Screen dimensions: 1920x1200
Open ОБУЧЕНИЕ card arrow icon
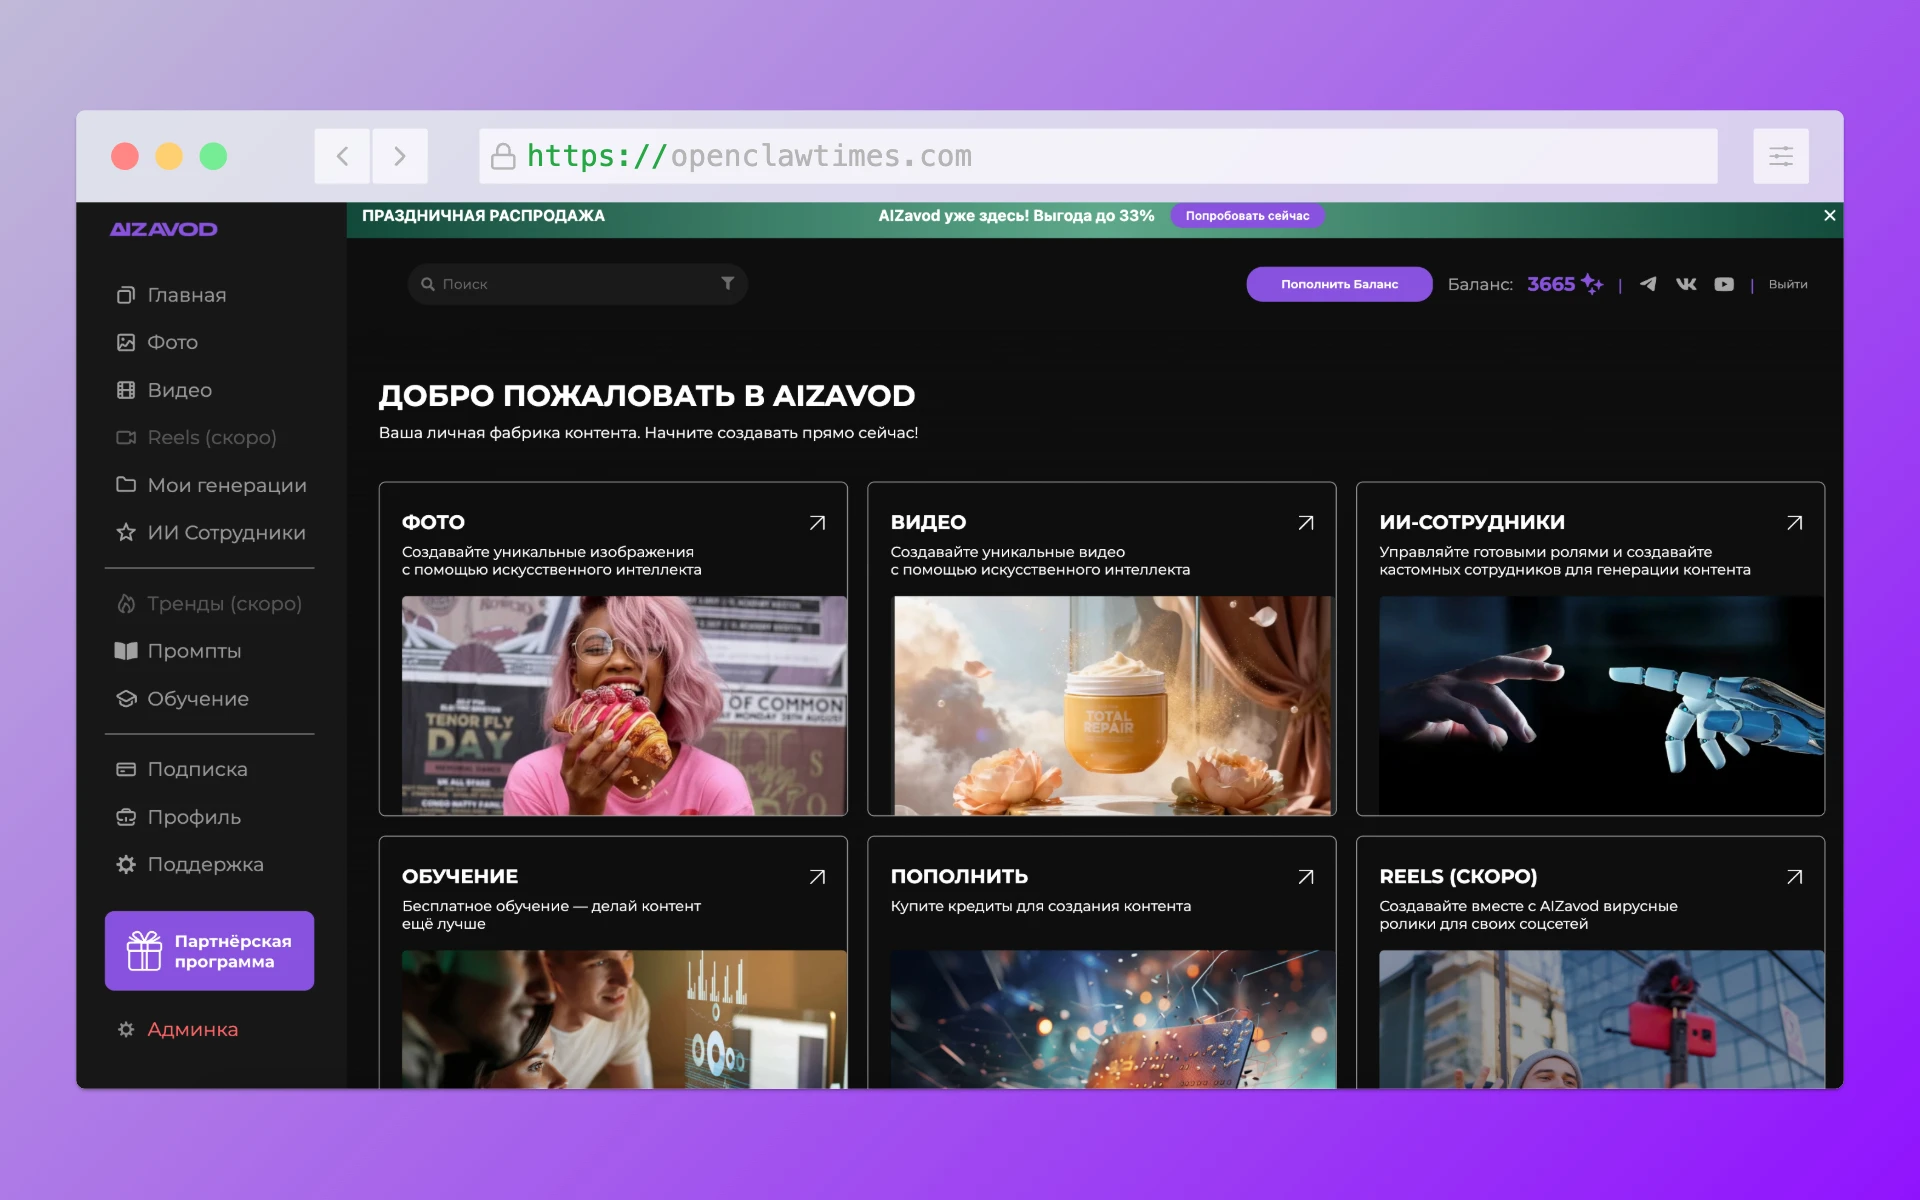tap(817, 877)
